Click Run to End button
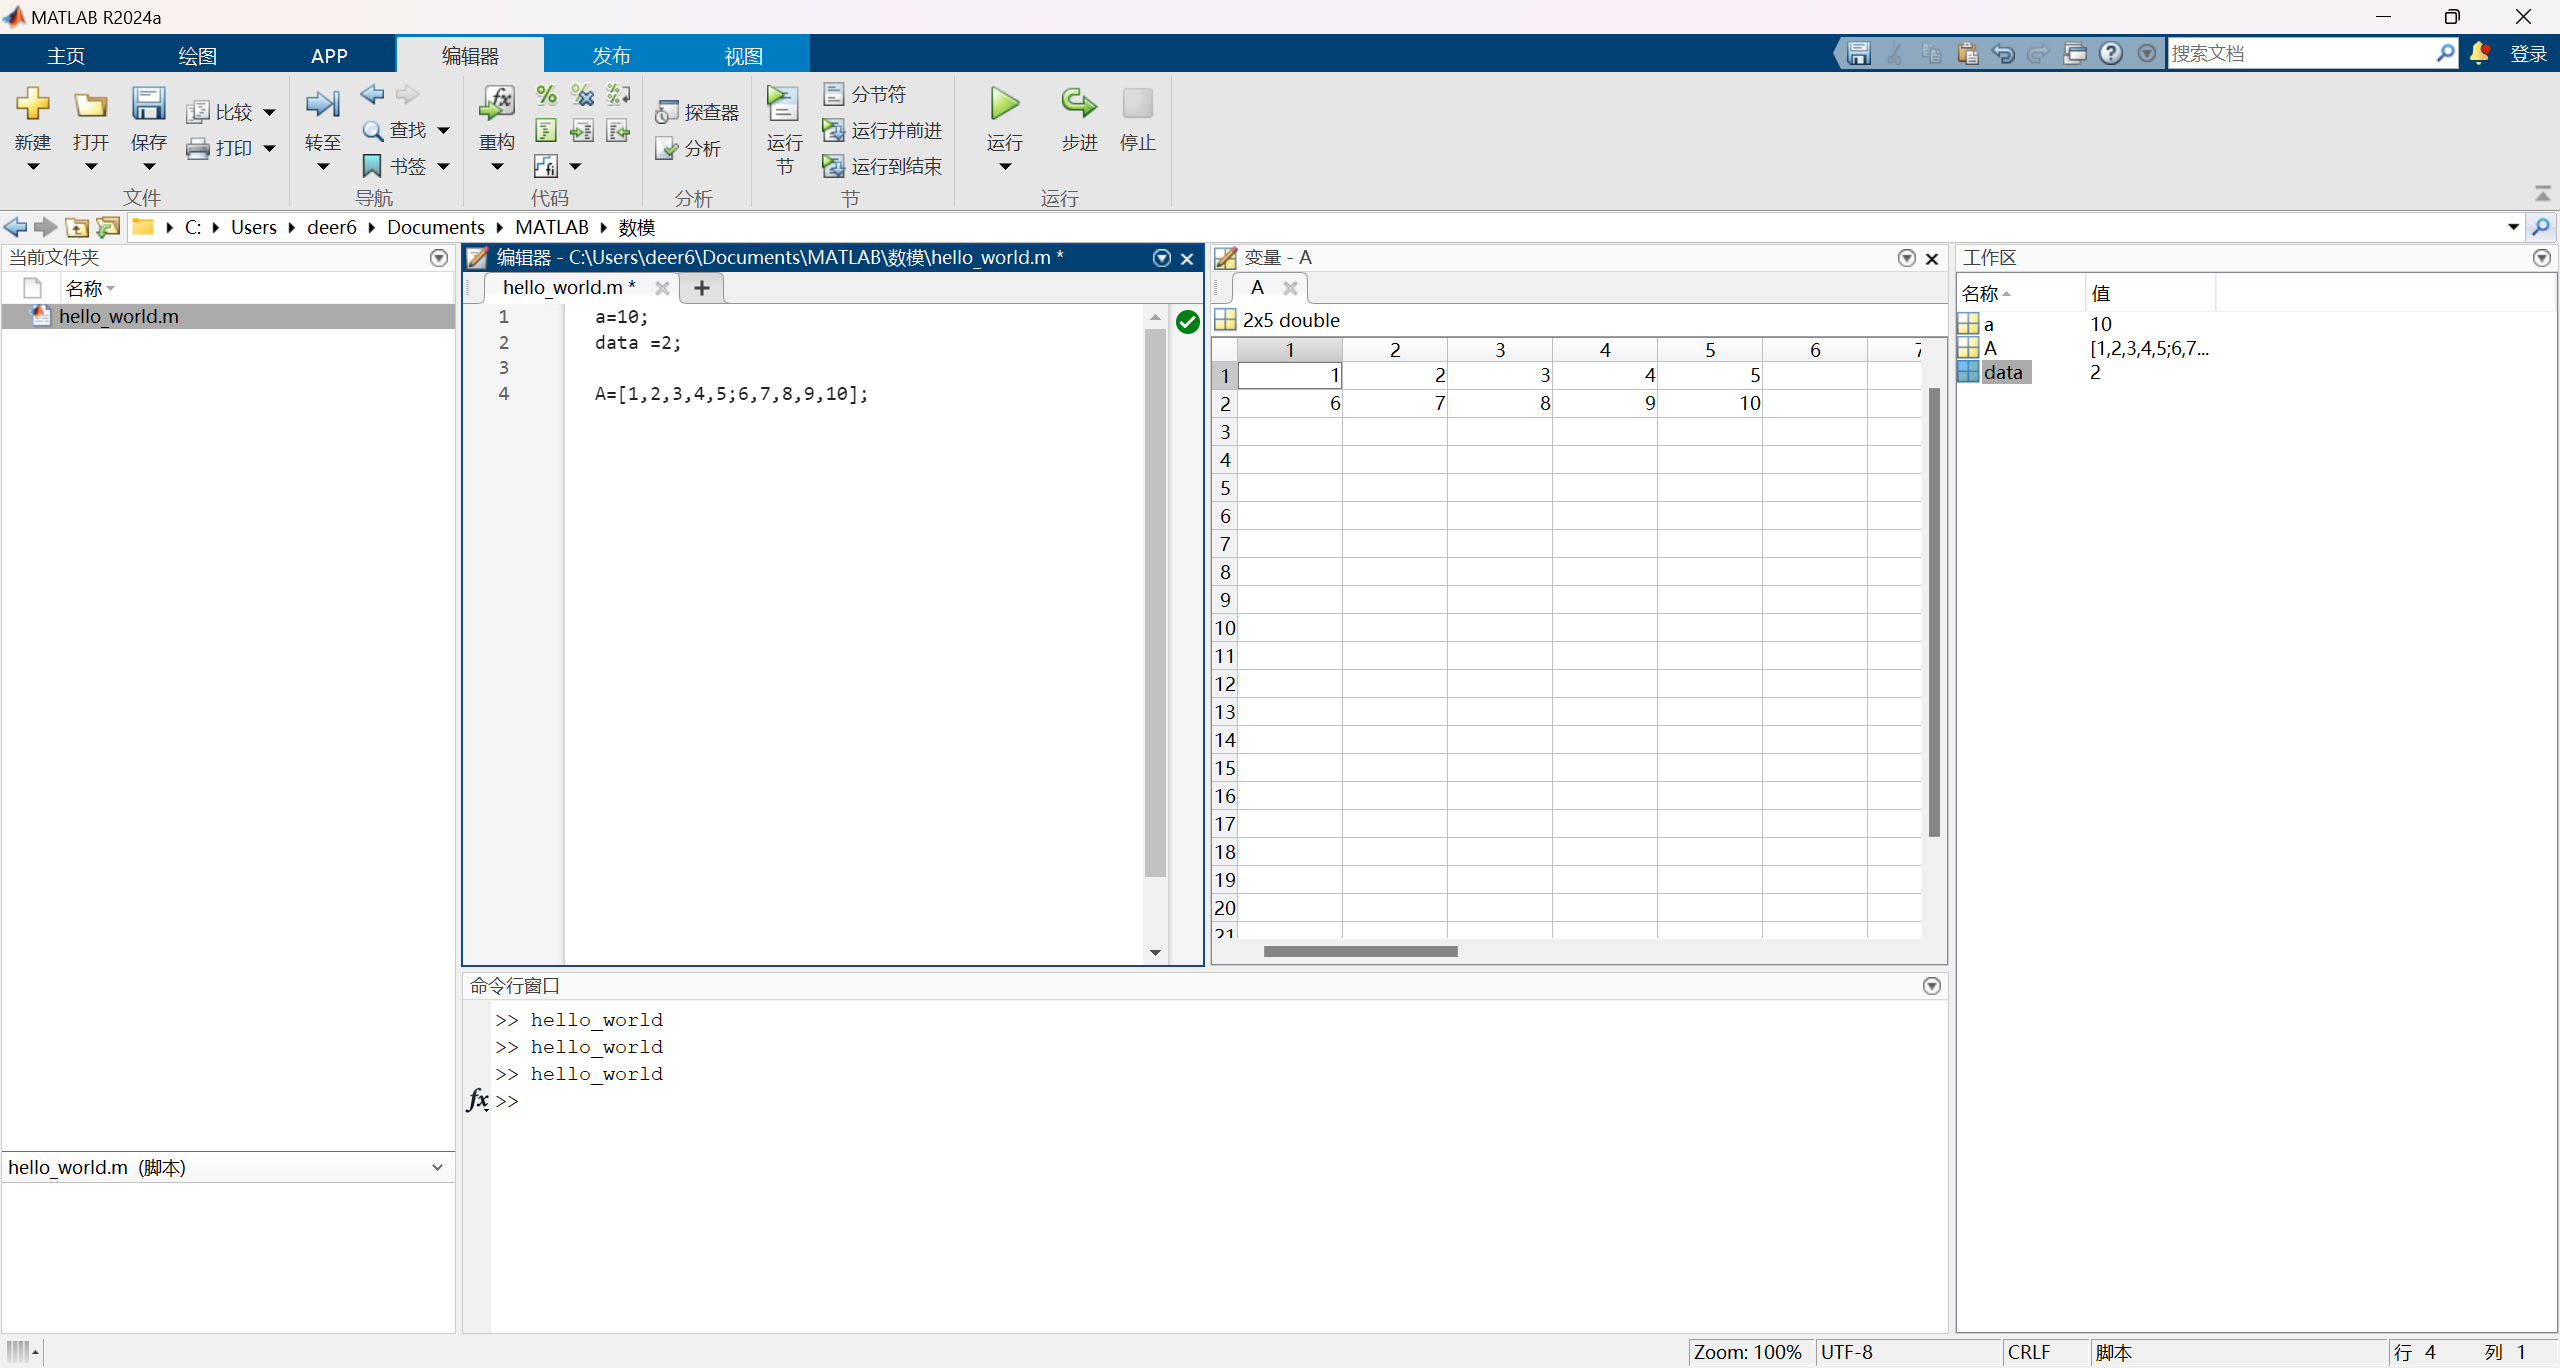This screenshot has width=2560, height=1368. point(883,166)
